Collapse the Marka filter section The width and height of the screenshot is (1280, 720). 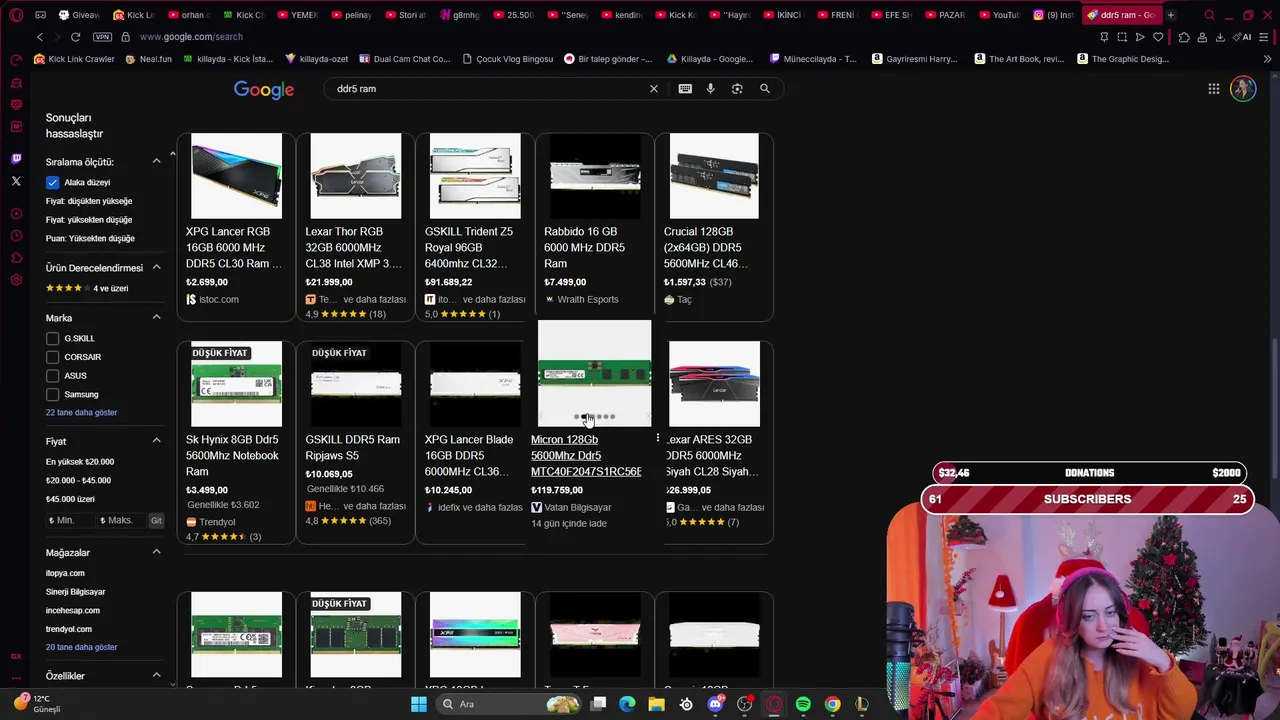click(x=156, y=317)
